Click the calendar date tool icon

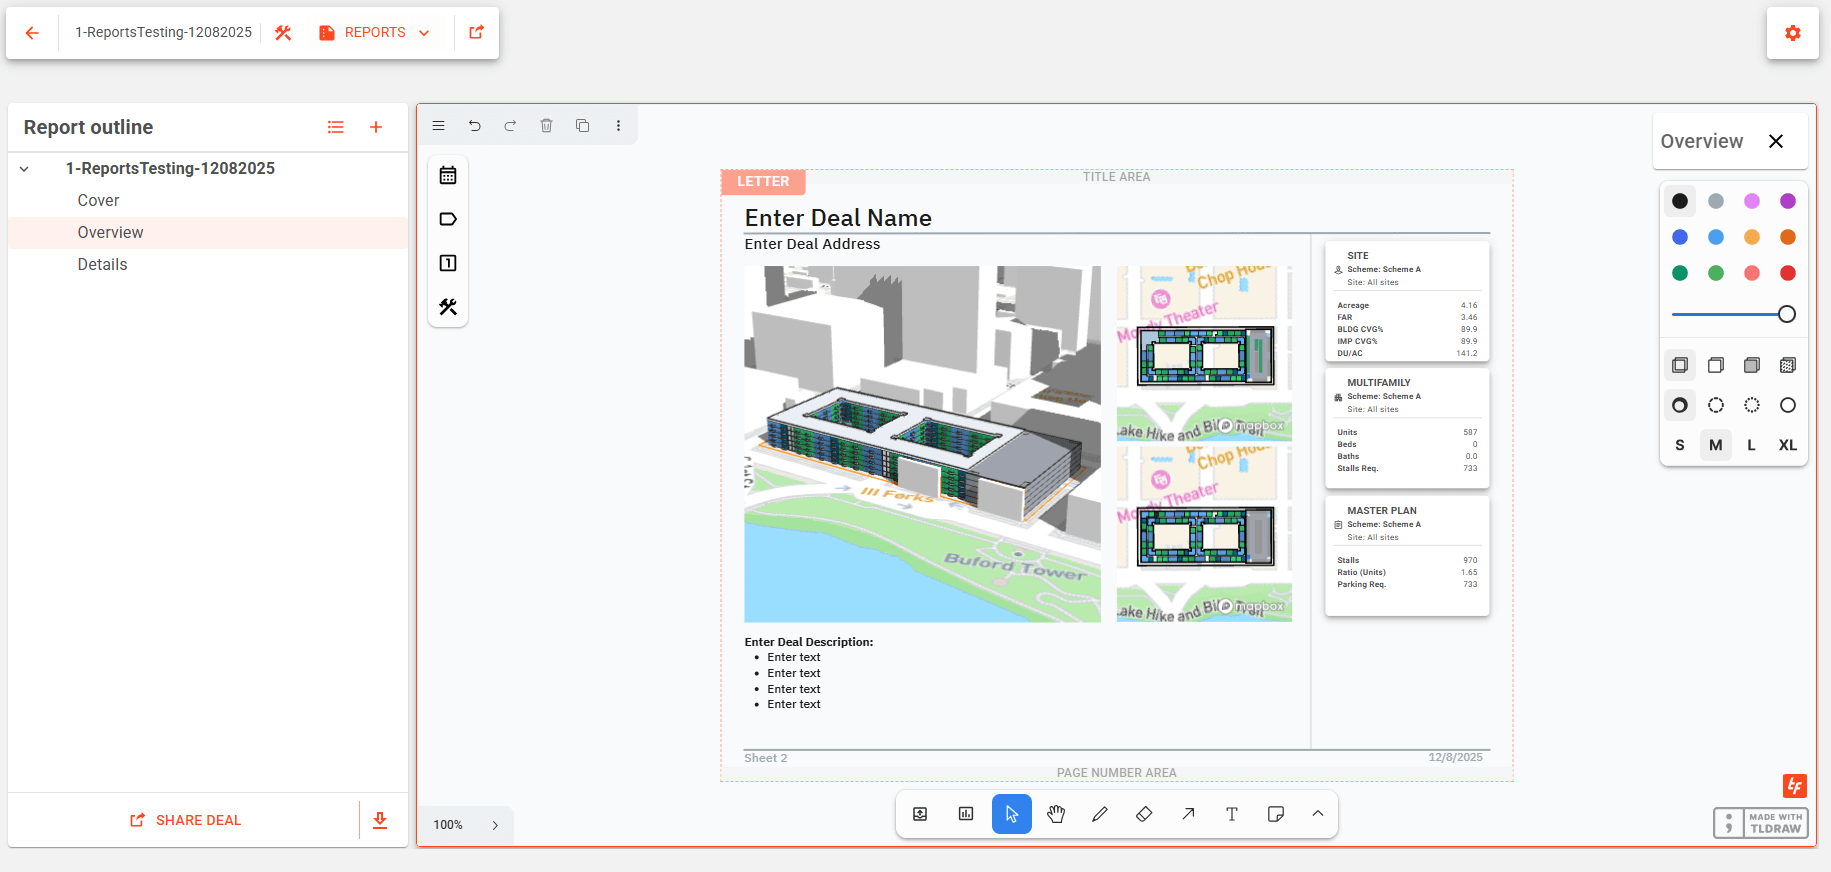click(448, 176)
